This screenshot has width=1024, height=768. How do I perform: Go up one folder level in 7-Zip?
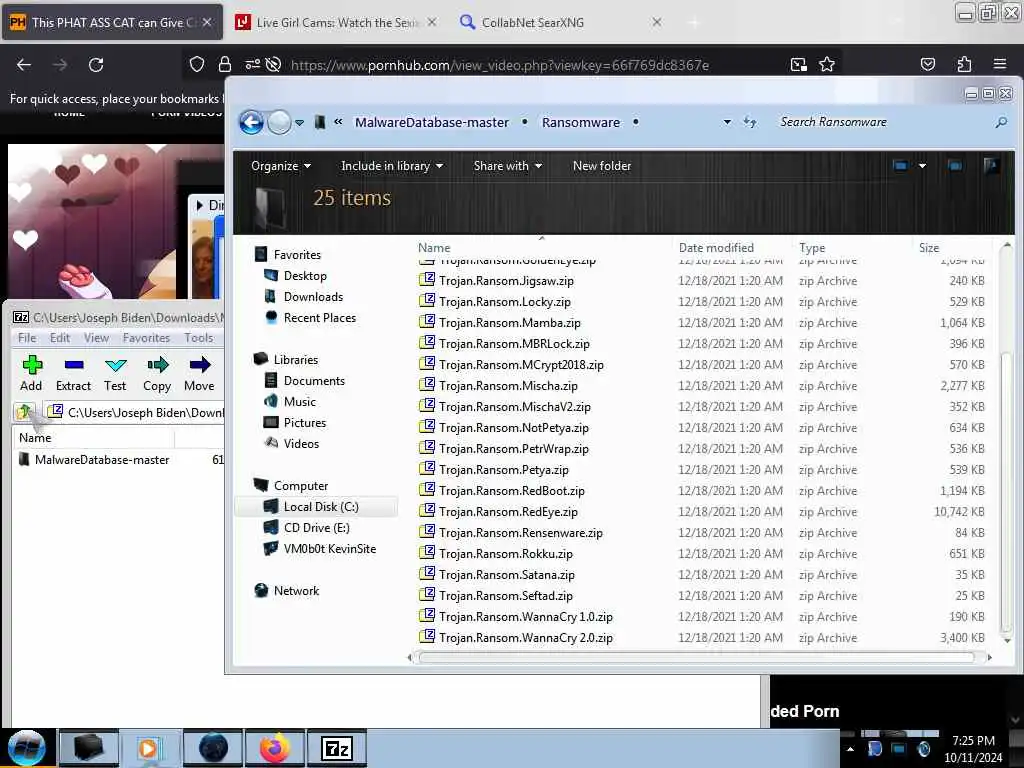coord(24,411)
